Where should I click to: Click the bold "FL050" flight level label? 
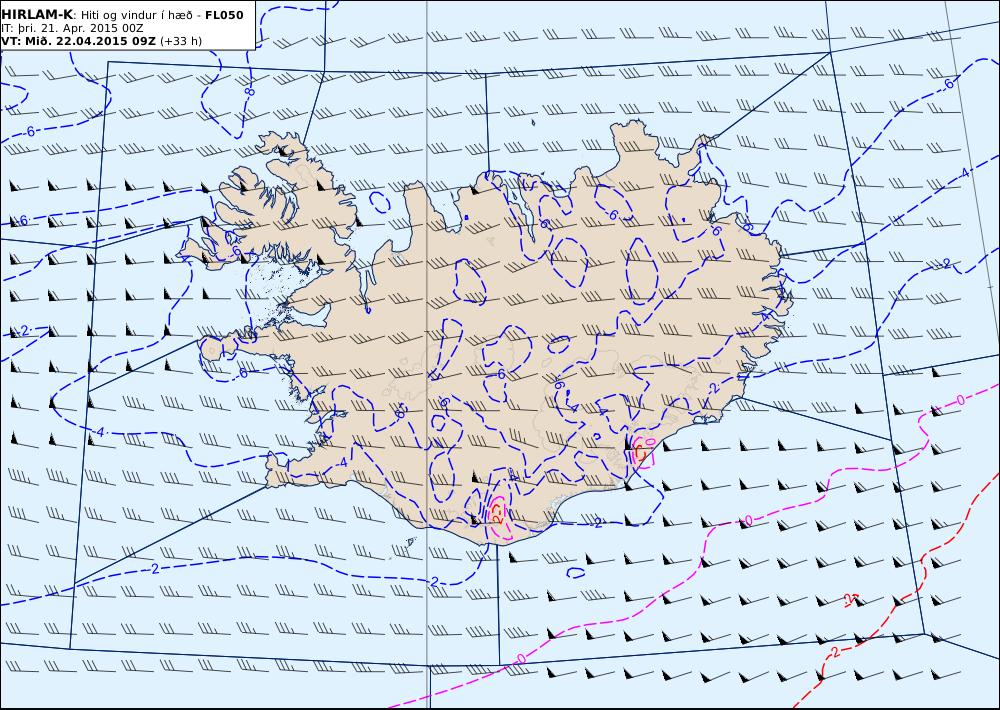224,15
